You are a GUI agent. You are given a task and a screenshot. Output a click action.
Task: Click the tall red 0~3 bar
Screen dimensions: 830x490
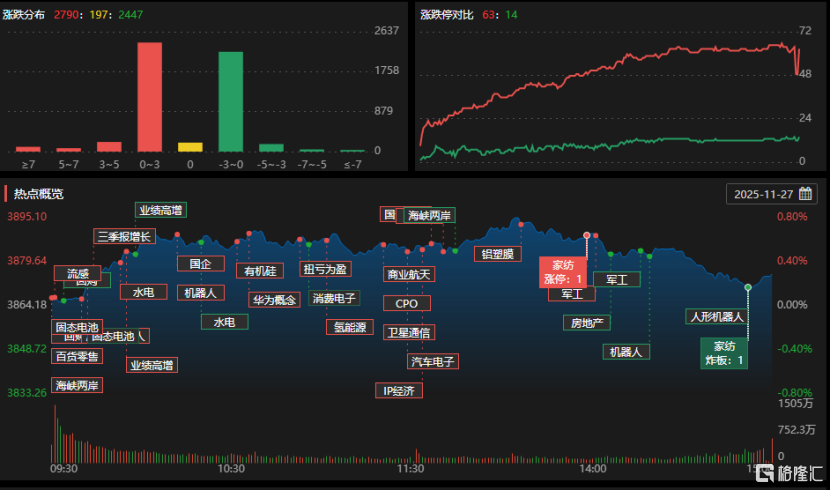coord(149,96)
